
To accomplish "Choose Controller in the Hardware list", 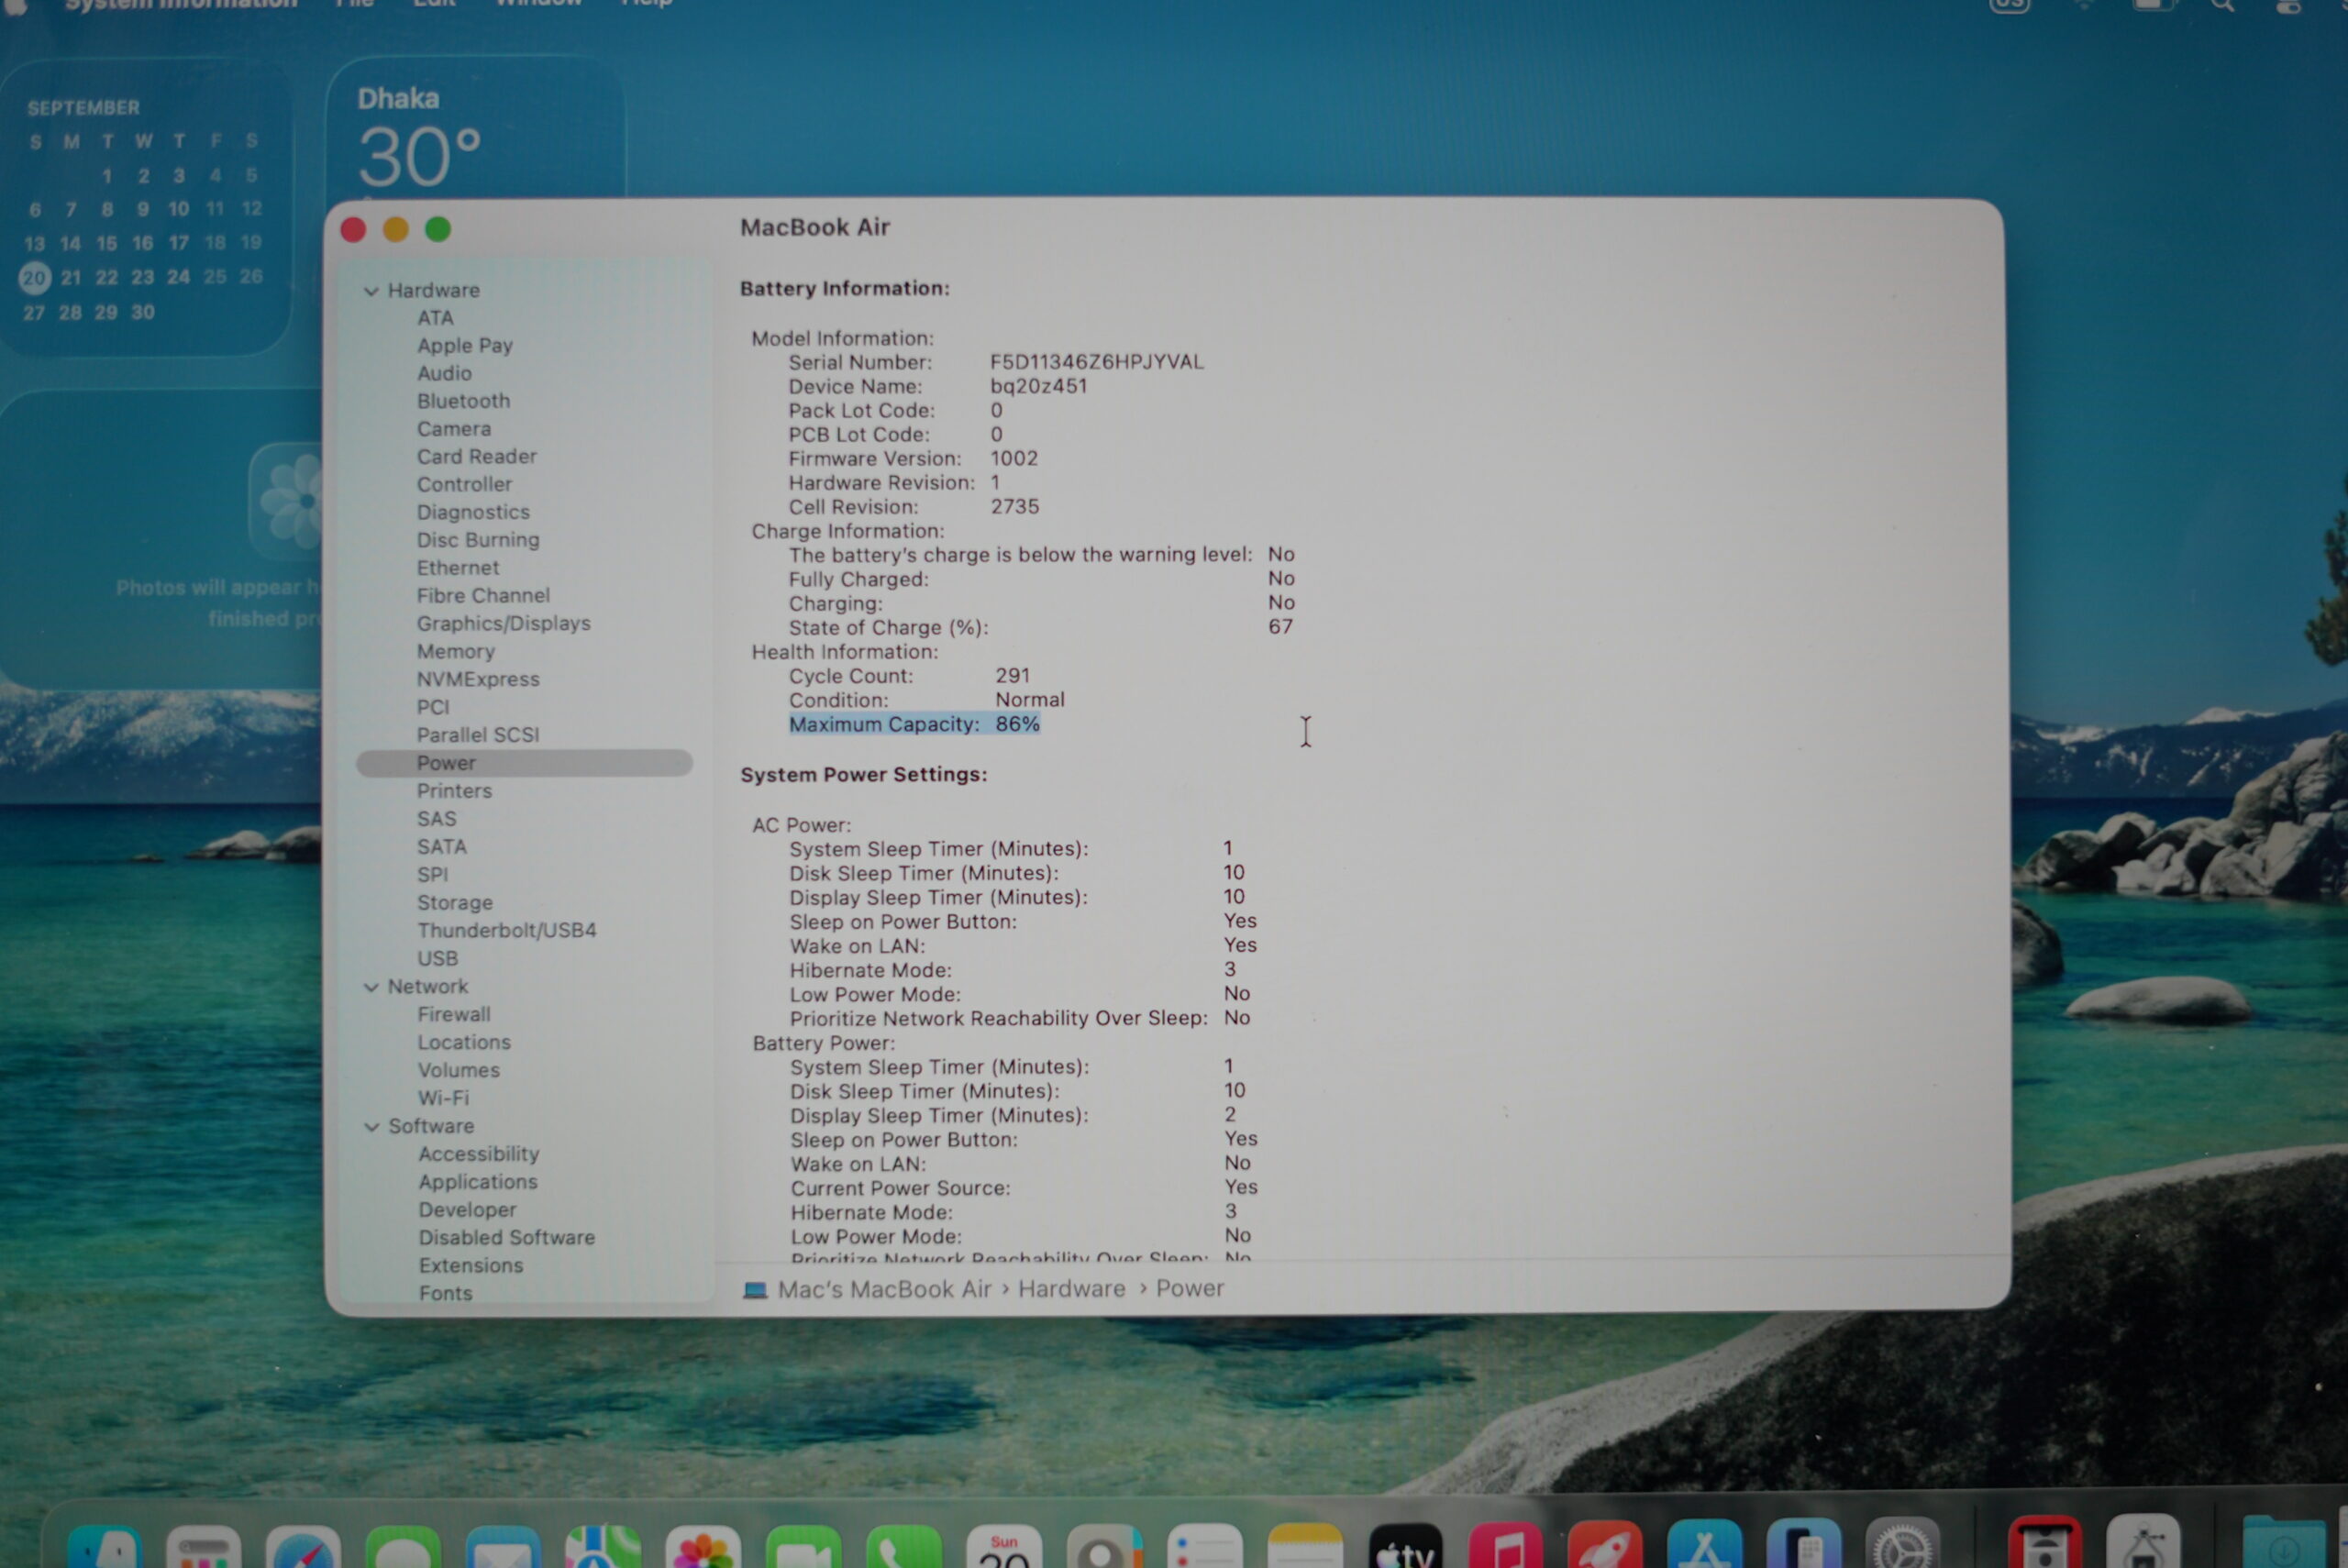I will point(464,485).
